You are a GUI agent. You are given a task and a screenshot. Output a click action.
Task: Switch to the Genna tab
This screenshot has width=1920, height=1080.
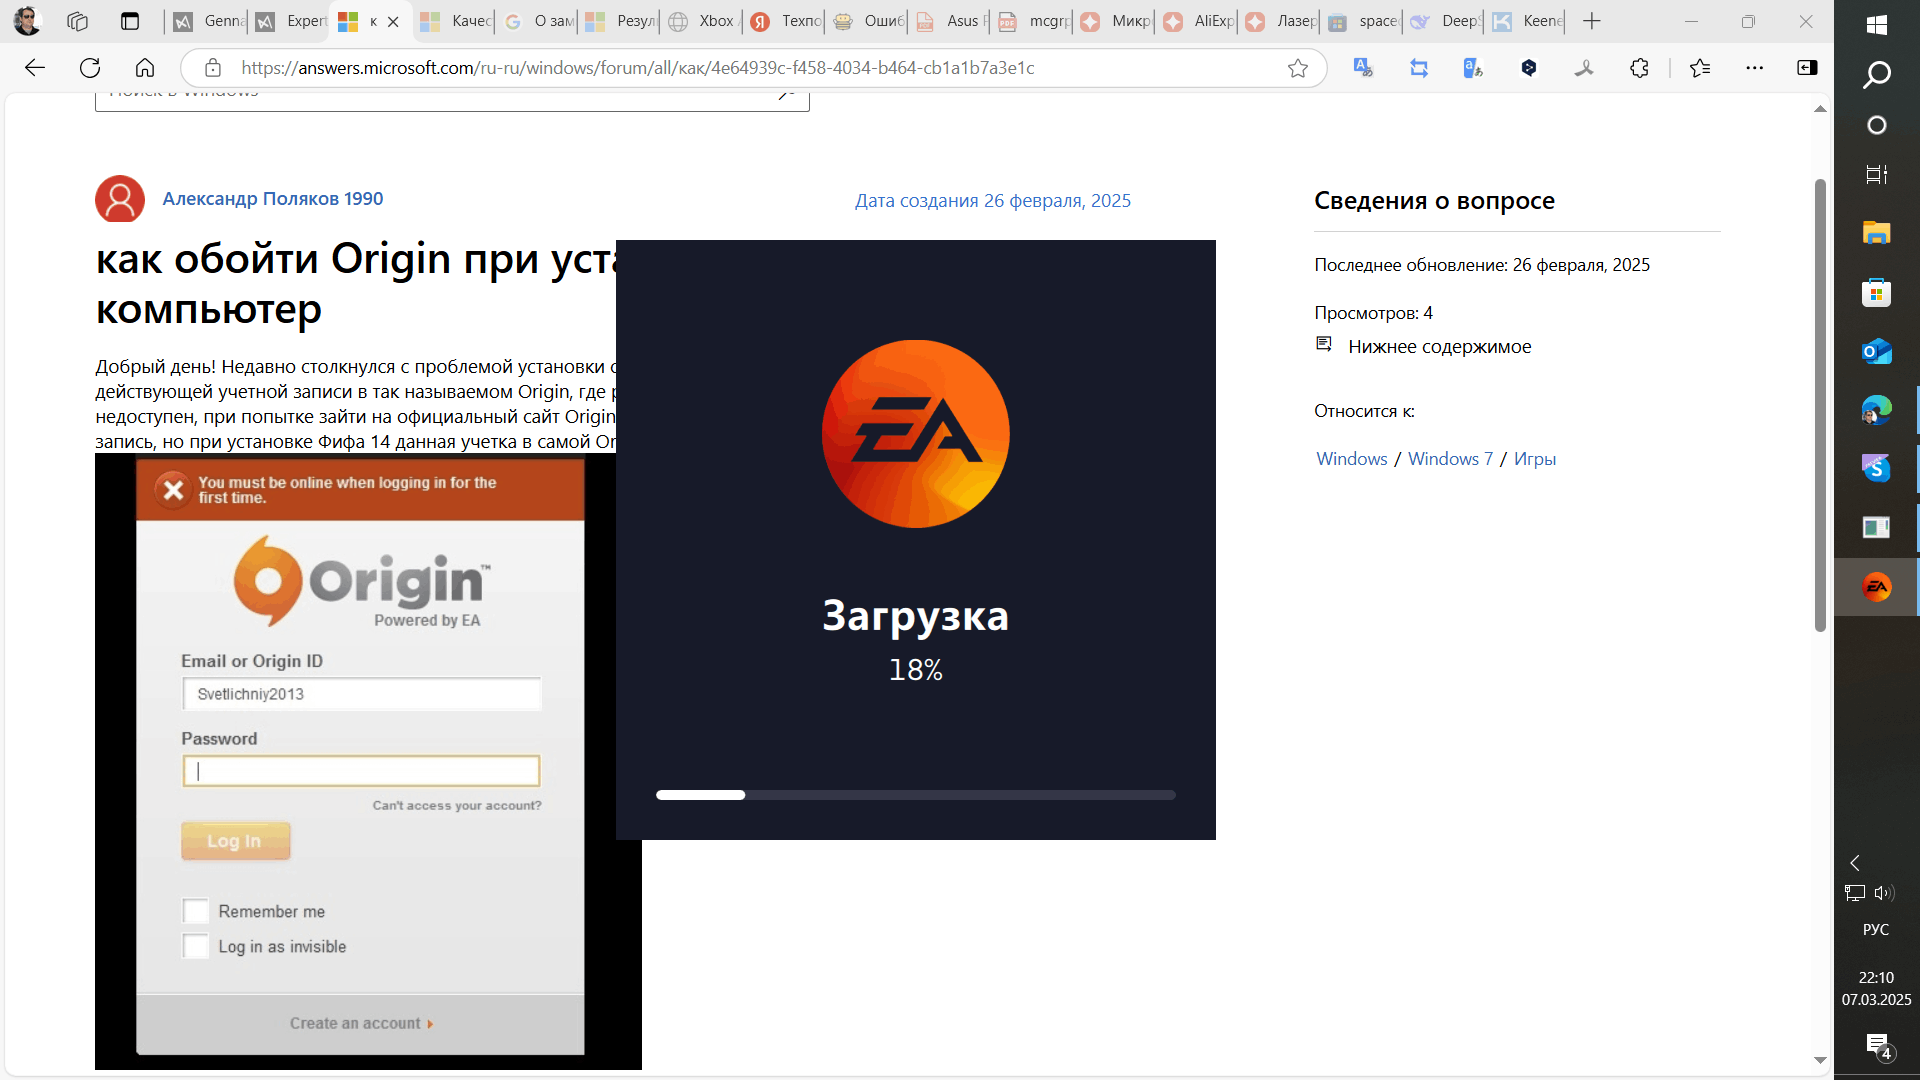point(208,21)
